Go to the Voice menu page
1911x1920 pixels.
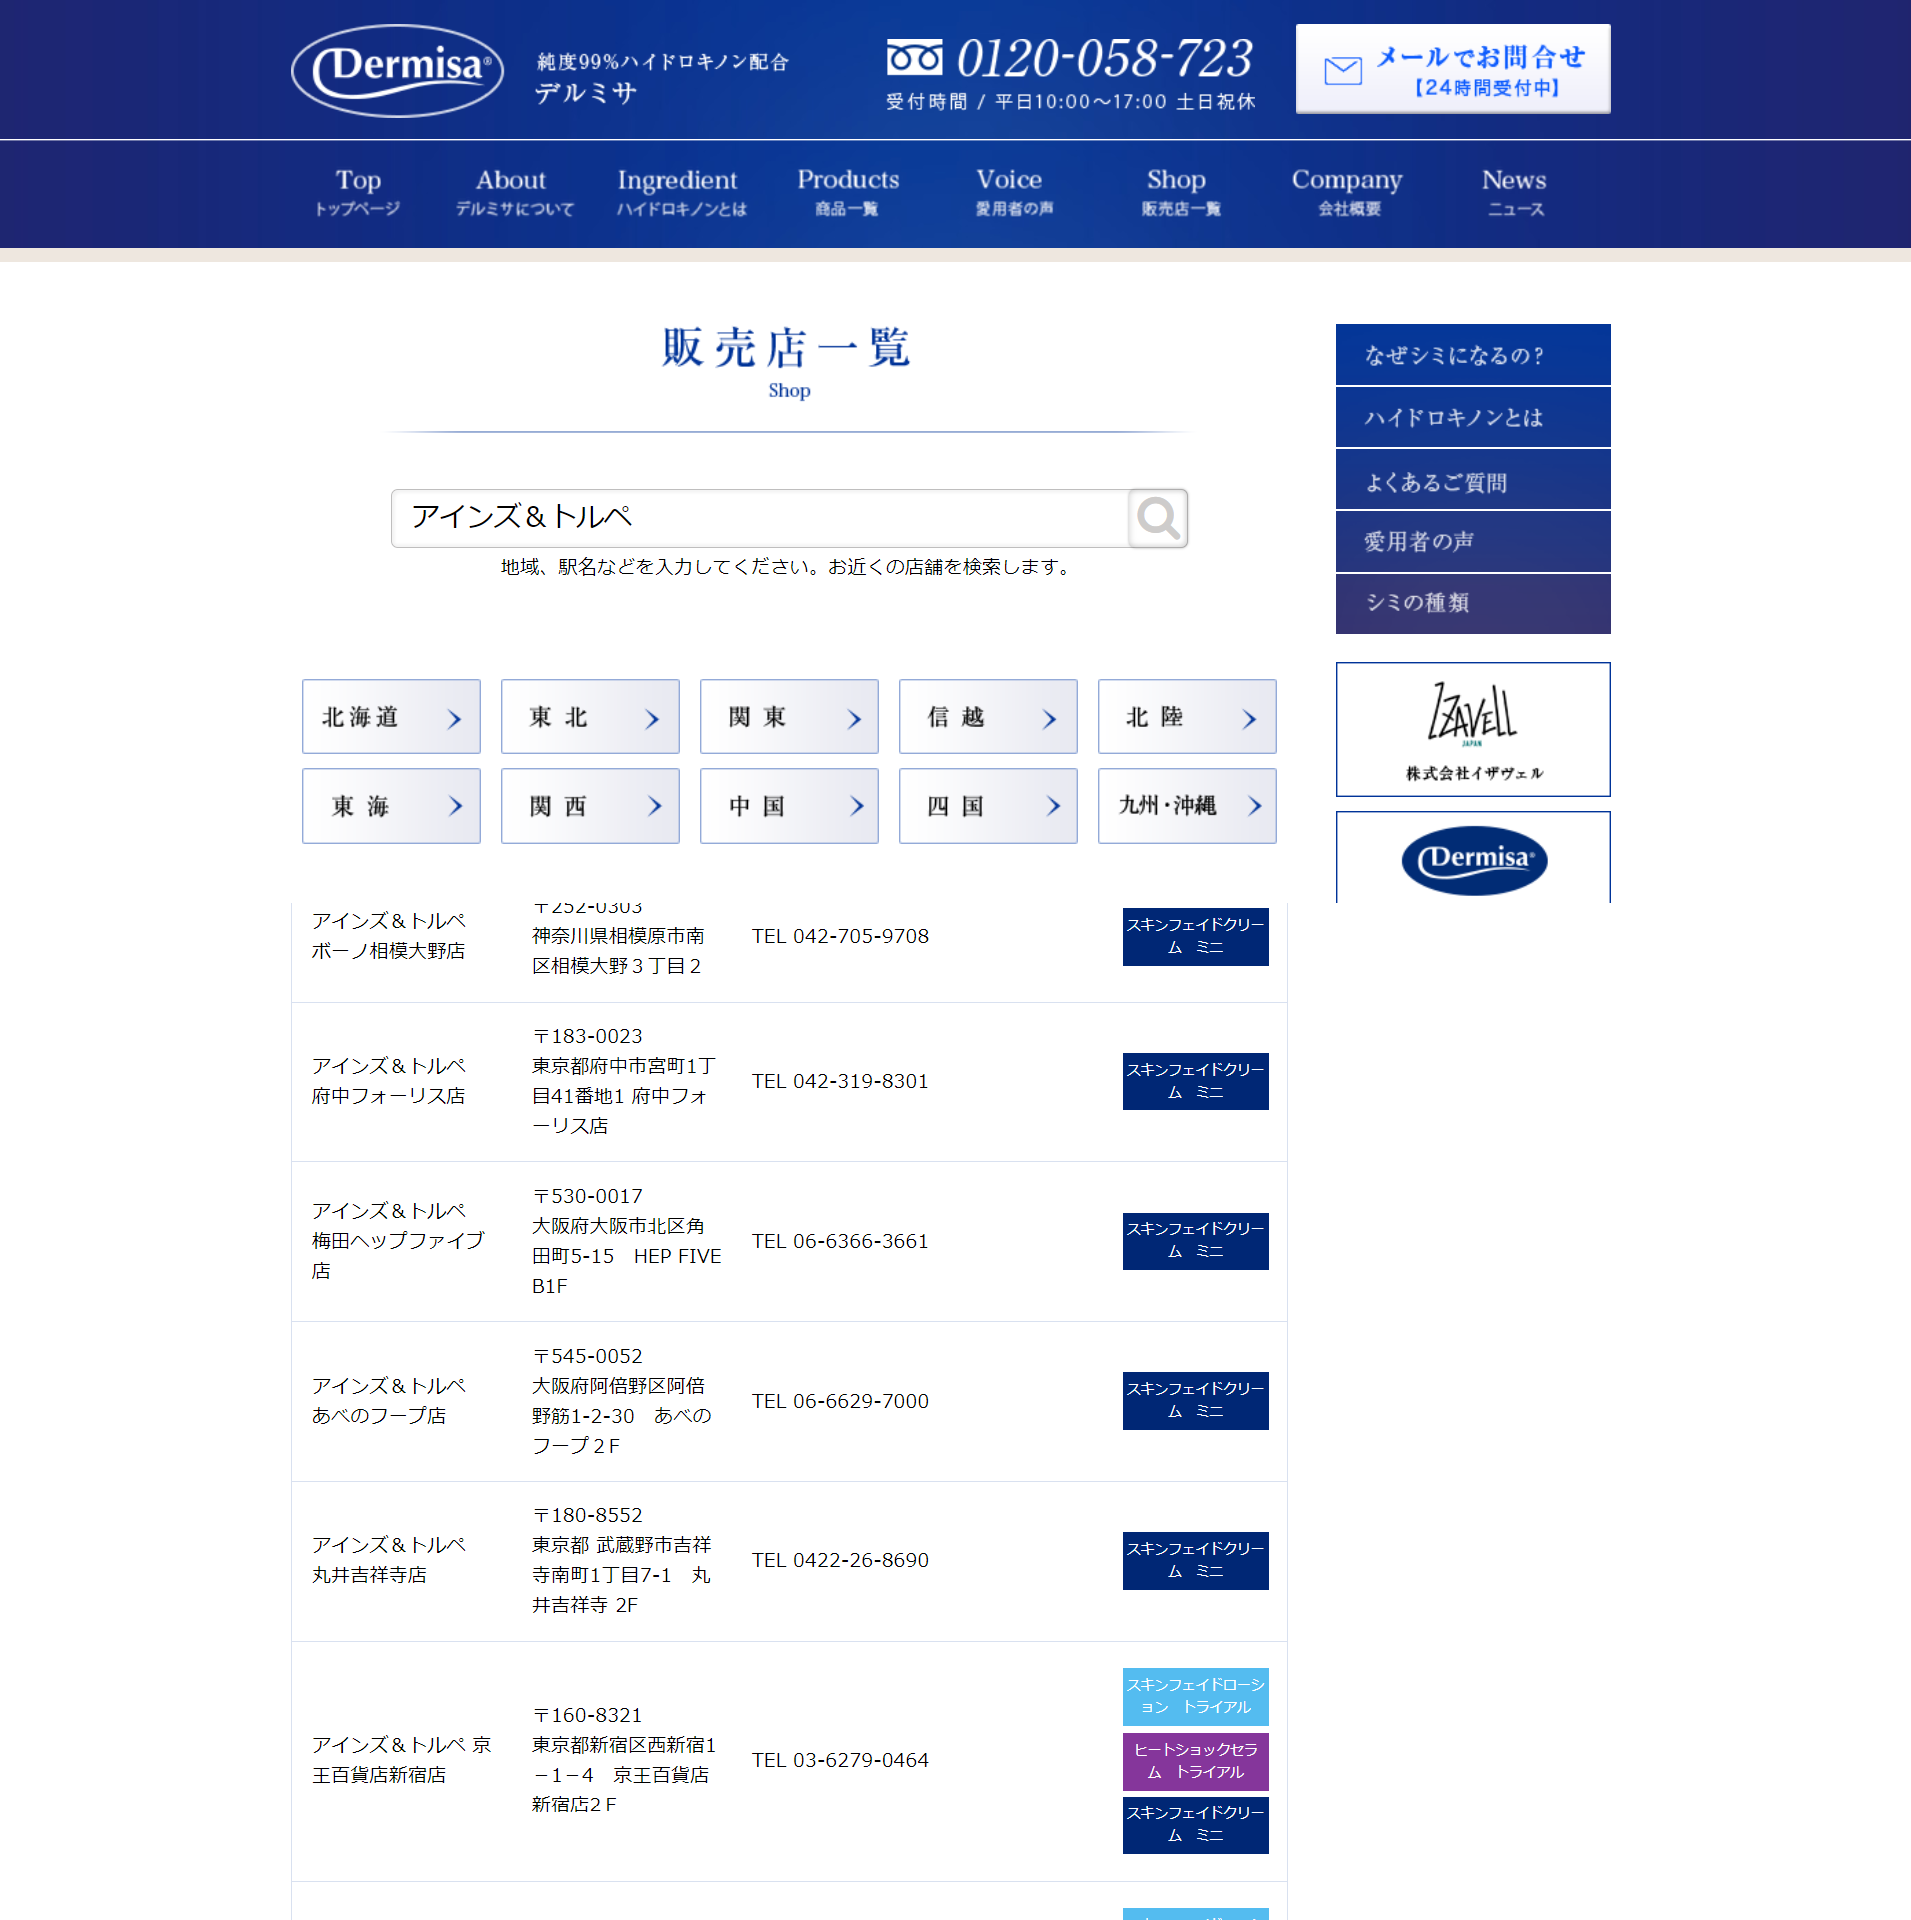(x=1010, y=192)
